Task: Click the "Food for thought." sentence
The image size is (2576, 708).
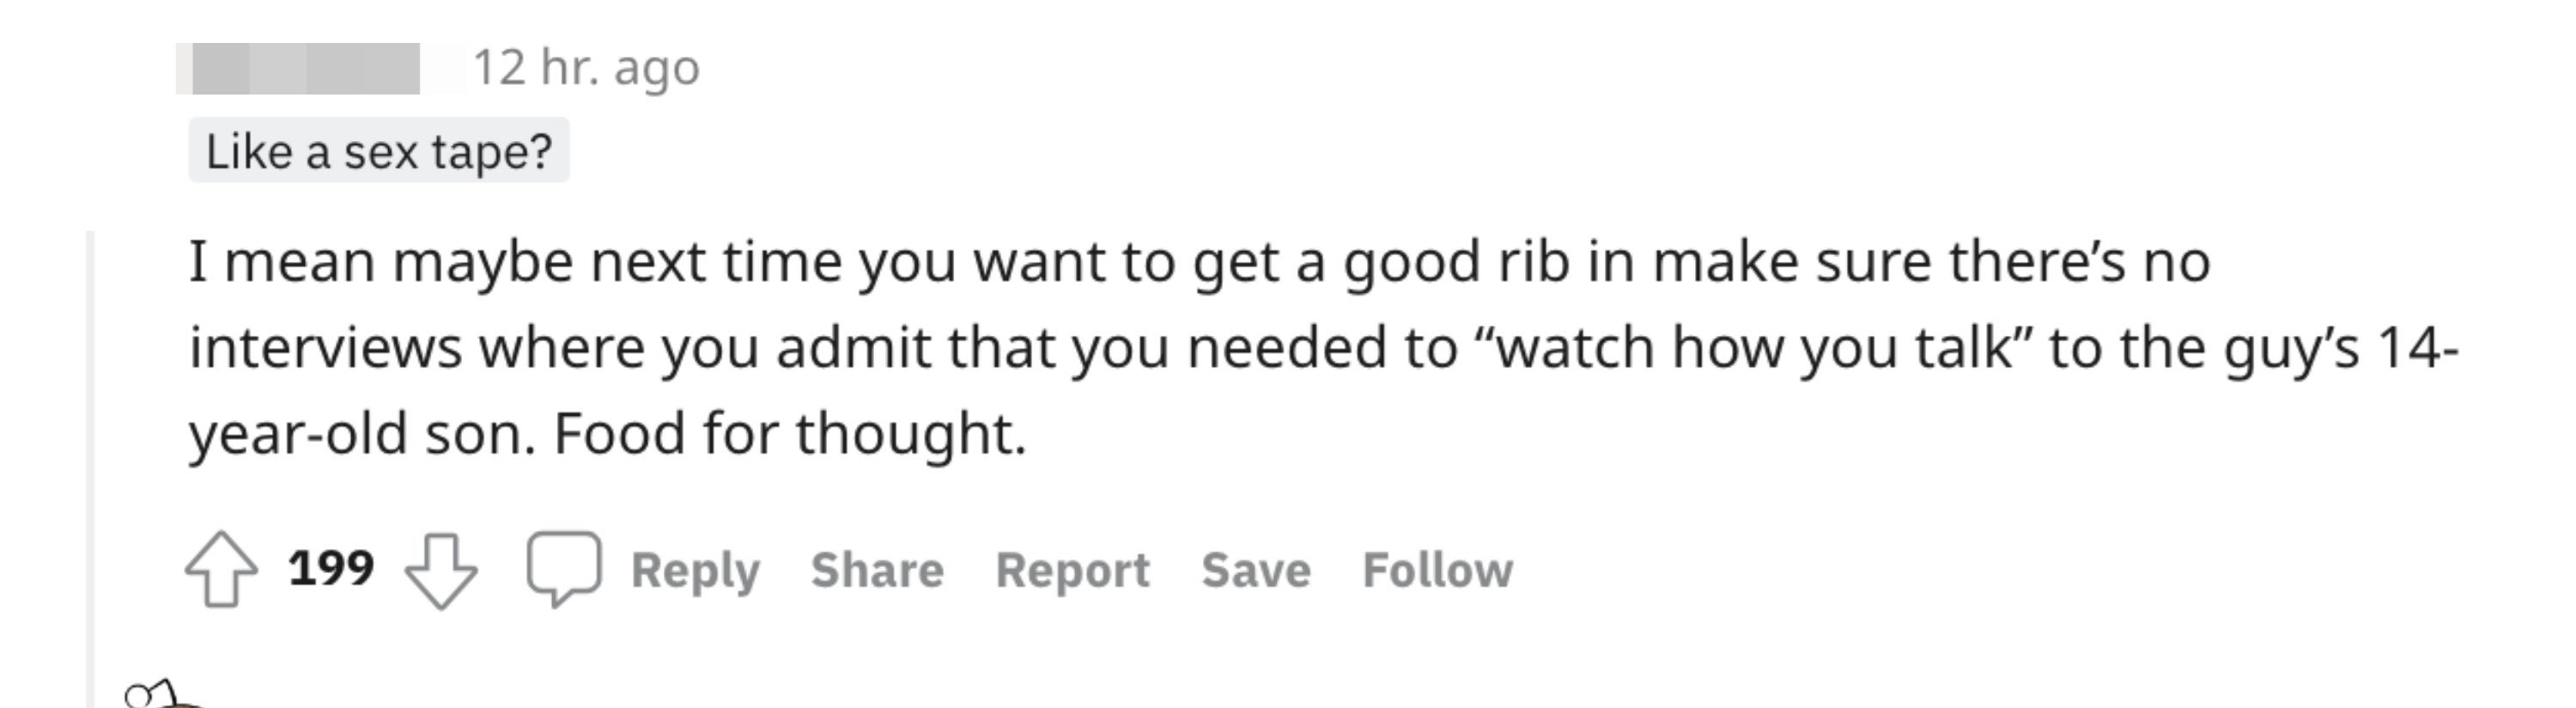Action: pyautogui.click(x=790, y=434)
